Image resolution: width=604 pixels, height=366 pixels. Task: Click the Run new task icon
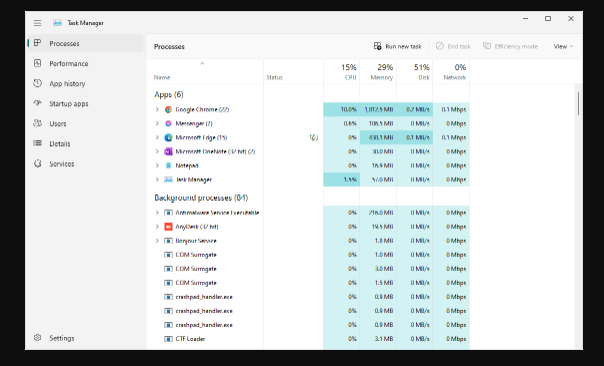pyautogui.click(x=378, y=46)
